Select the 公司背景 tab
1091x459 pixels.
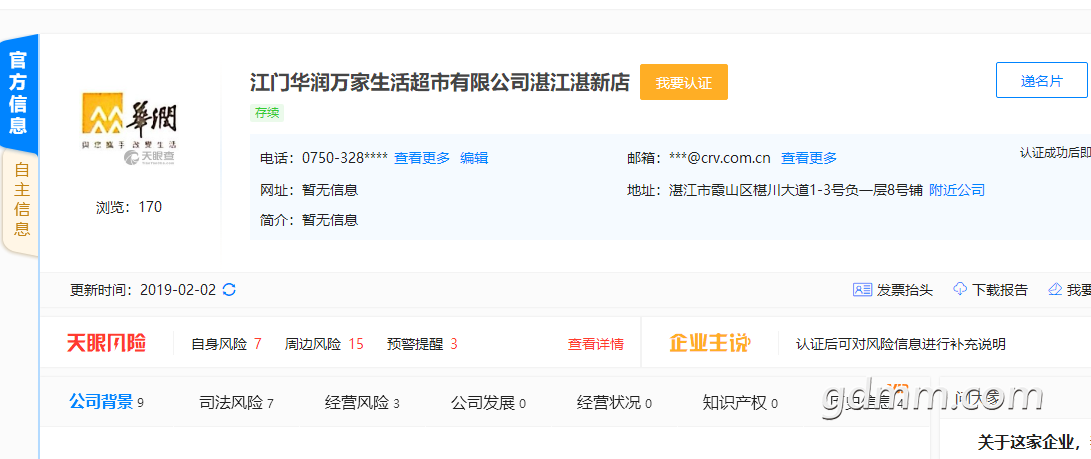tap(106, 401)
